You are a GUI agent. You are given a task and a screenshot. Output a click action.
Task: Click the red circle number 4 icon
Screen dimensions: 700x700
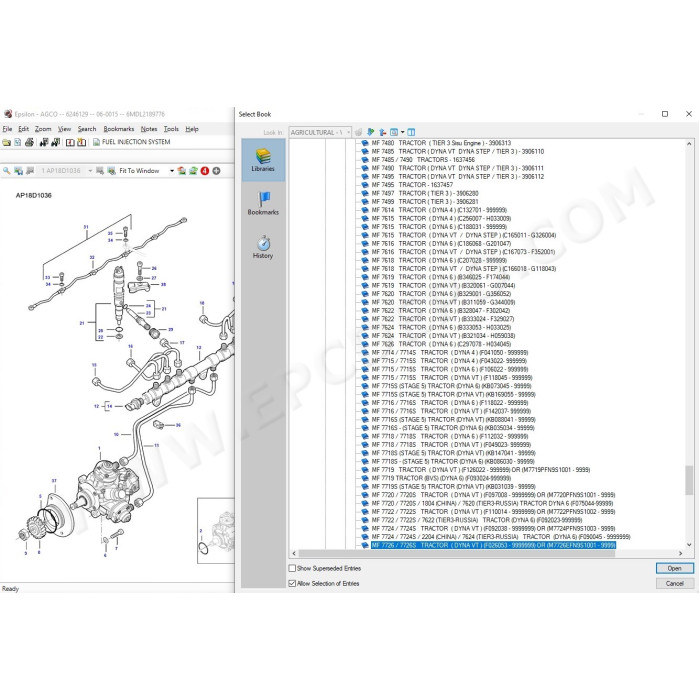coord(205,171)
